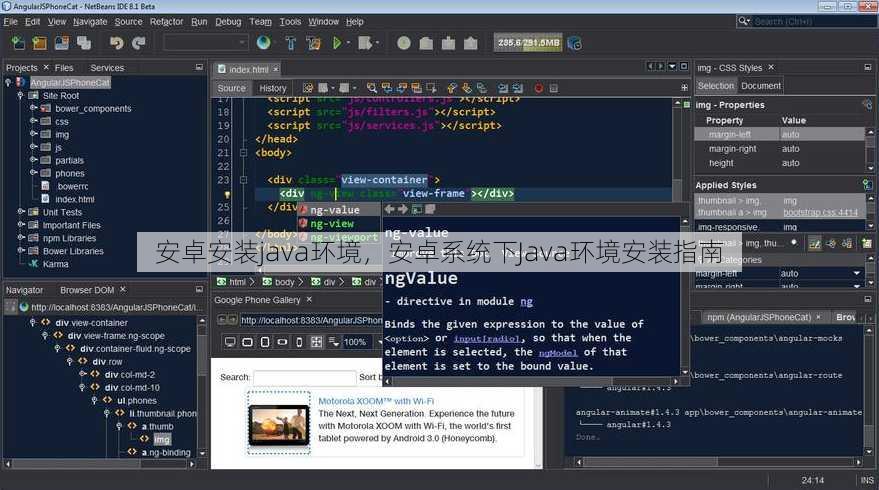Follow the ng link in documentation
The height and width of the screenshot is (490, 879).
tap(526, 302)
